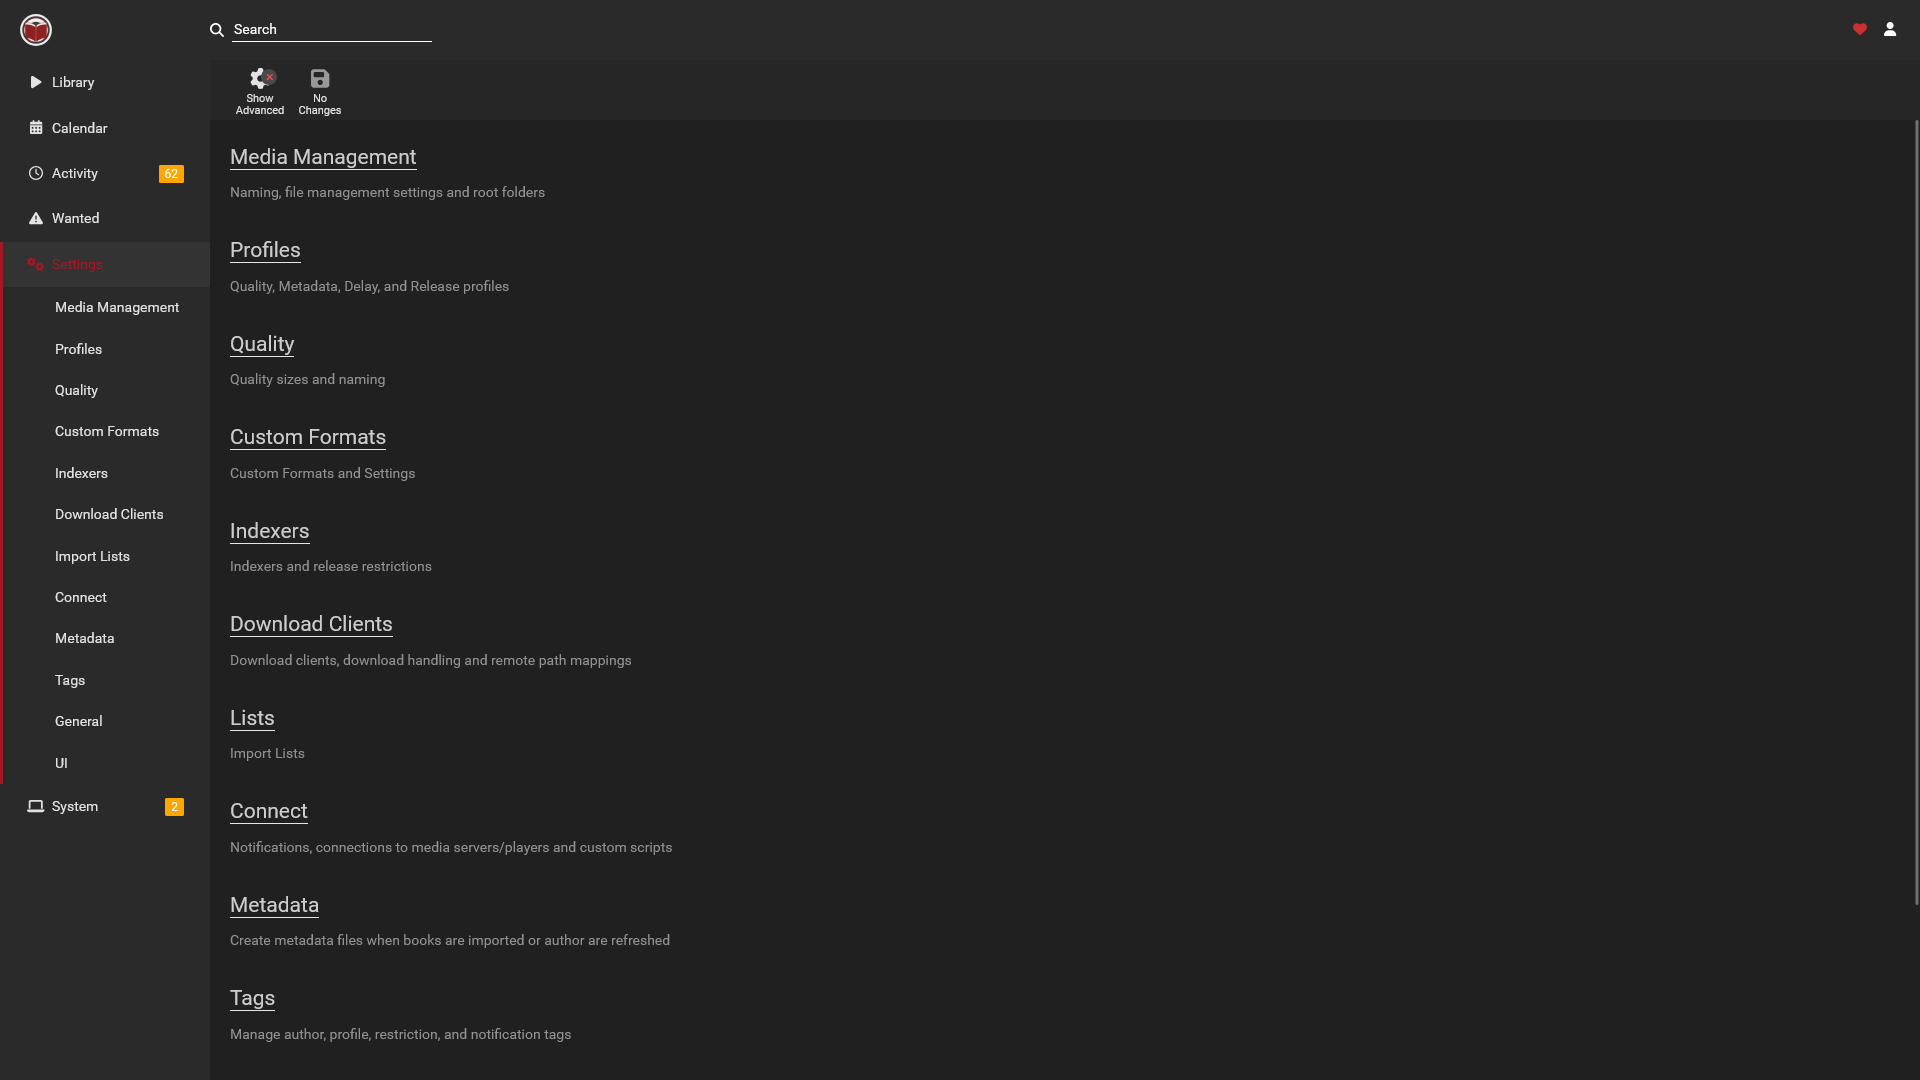Click 'Quality, Metadata, Delay, and Release profiles' text
Viewport: 1920px width, 1080px height.
369,286
